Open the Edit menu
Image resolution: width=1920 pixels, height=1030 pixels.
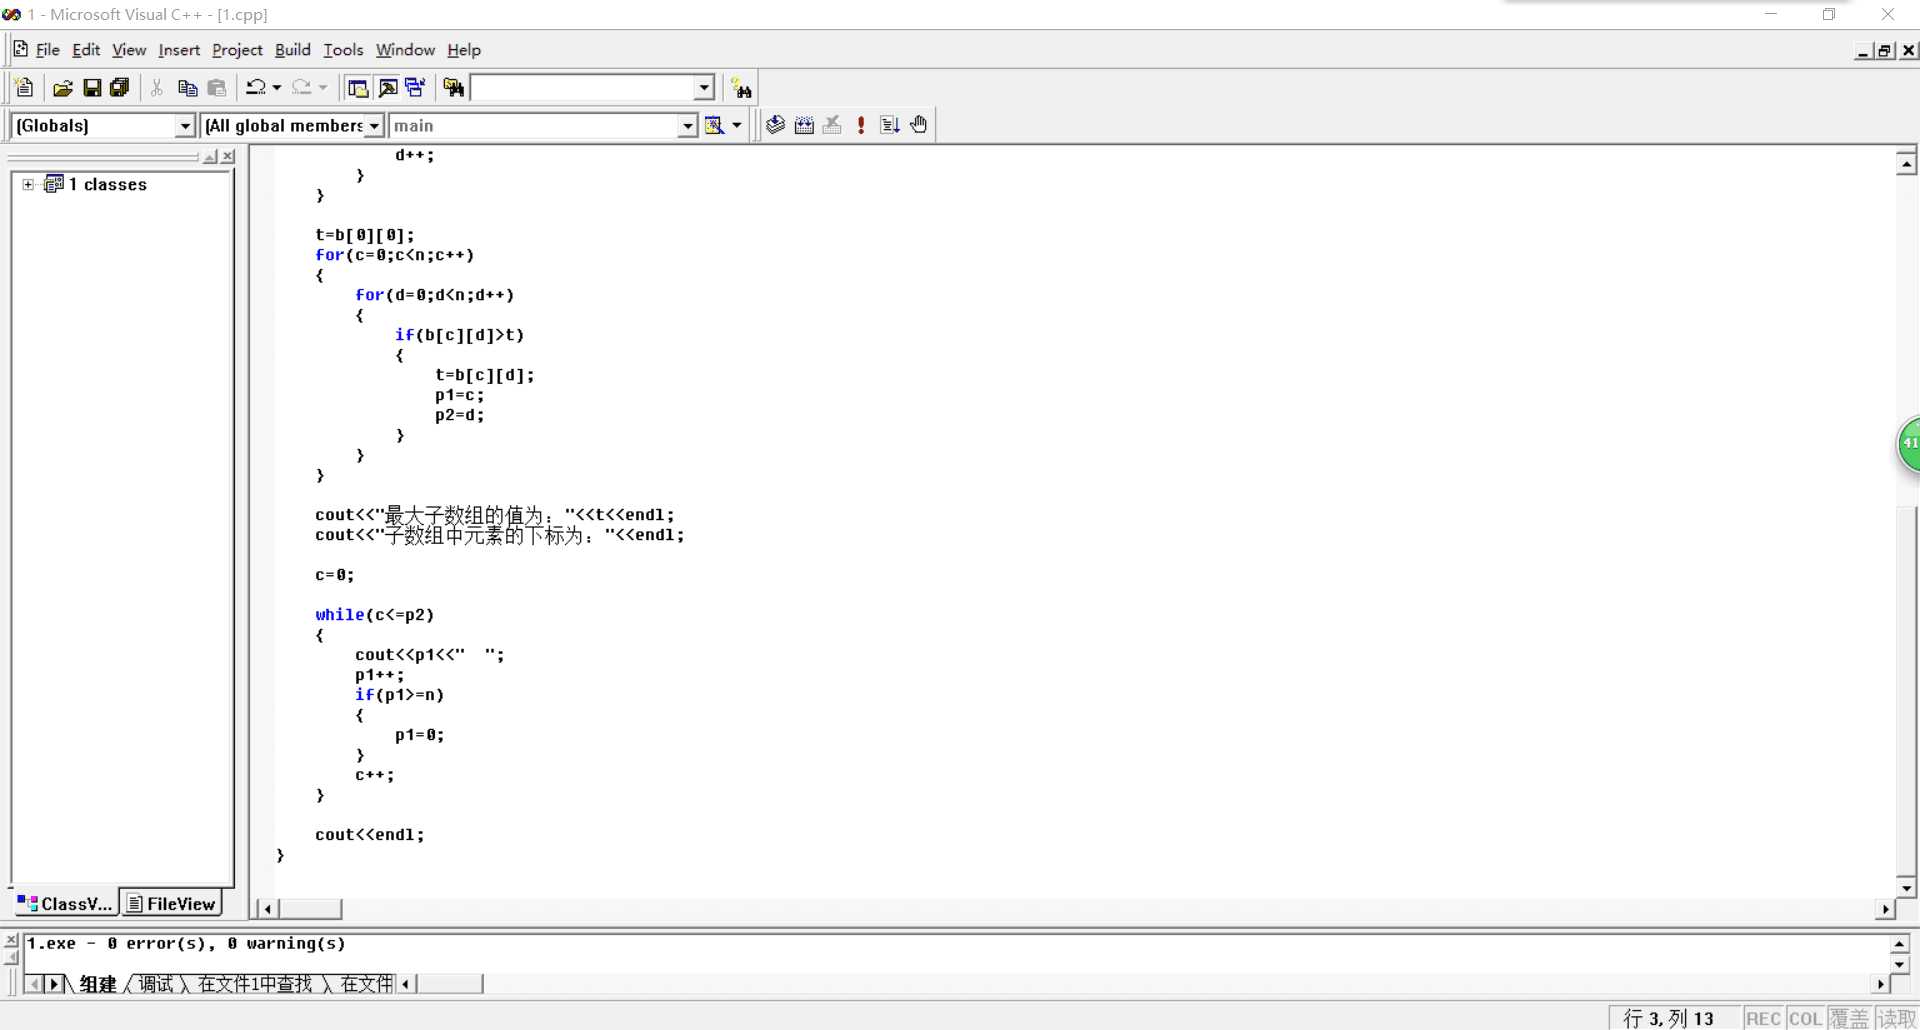pos(86,50)
